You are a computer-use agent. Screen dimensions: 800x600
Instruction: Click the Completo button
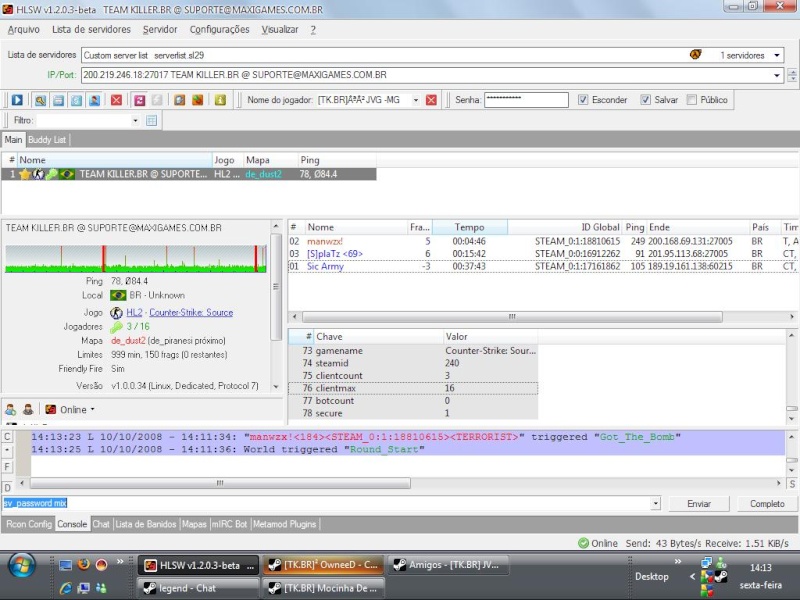767,504
